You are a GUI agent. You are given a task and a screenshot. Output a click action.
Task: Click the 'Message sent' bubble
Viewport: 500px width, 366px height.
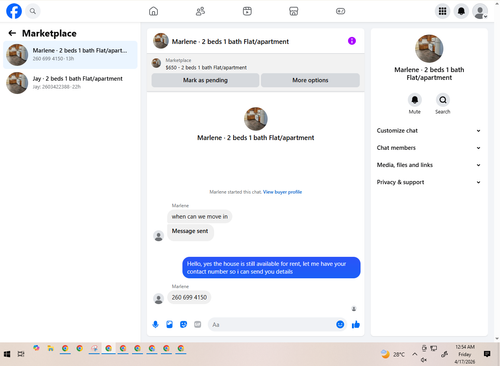[190, 231]
